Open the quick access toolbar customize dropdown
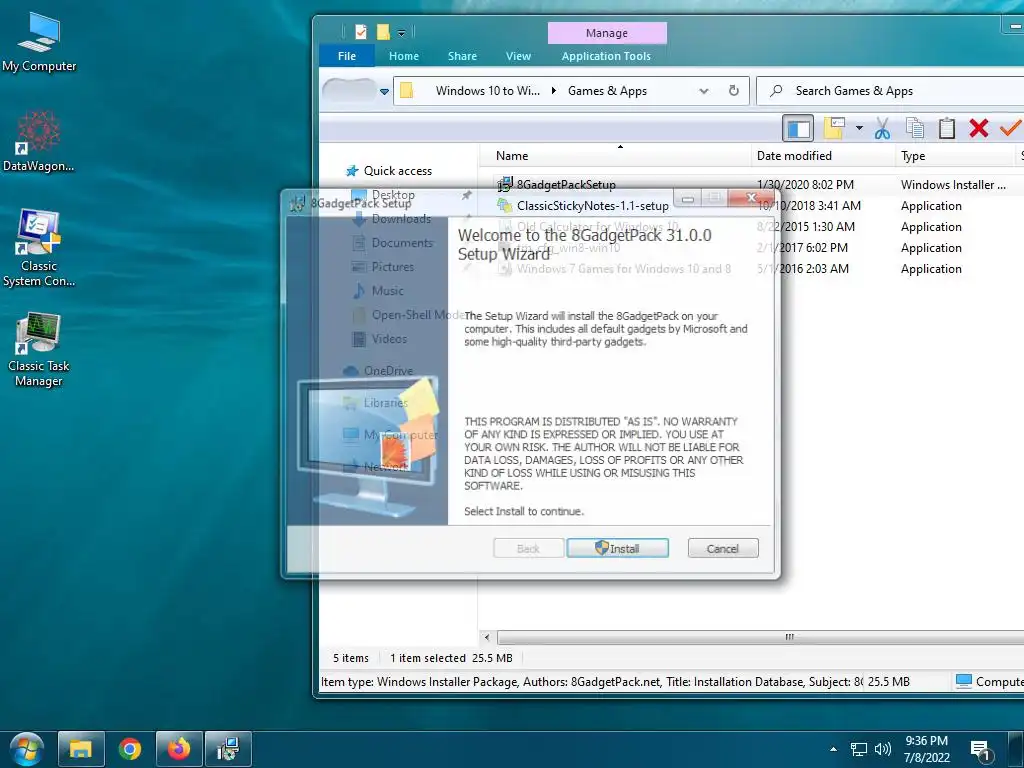This screenshot has height=768, width=1024. [x=402, y=33]
